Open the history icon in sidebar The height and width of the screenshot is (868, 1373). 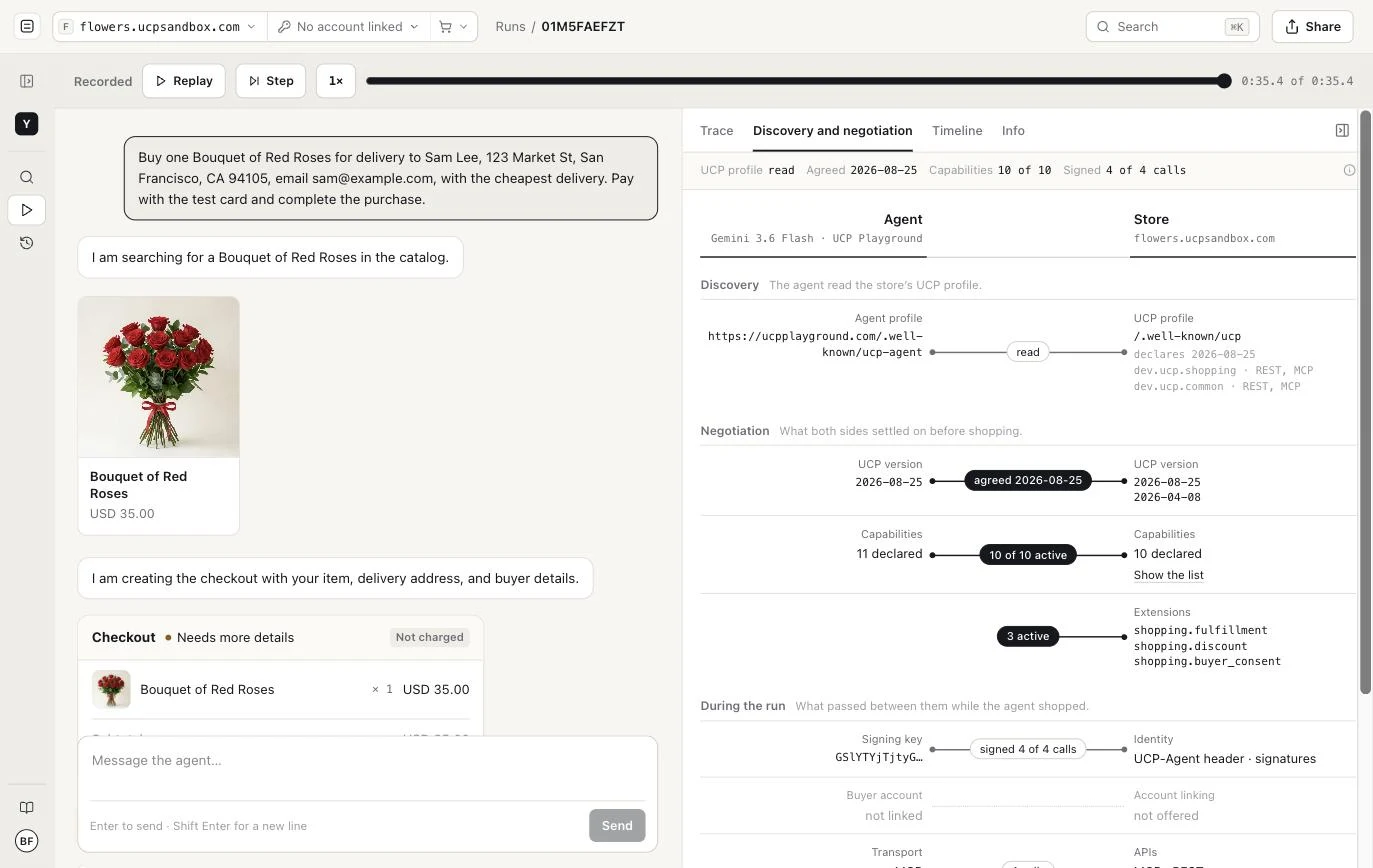27,243
